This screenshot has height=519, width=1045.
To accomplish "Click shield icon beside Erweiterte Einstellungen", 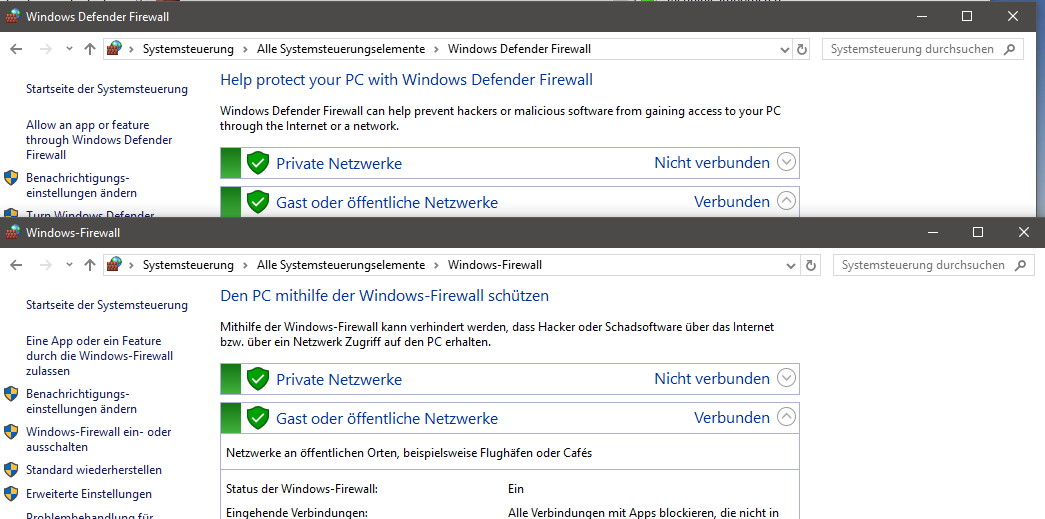I will (x=11, y=494).
